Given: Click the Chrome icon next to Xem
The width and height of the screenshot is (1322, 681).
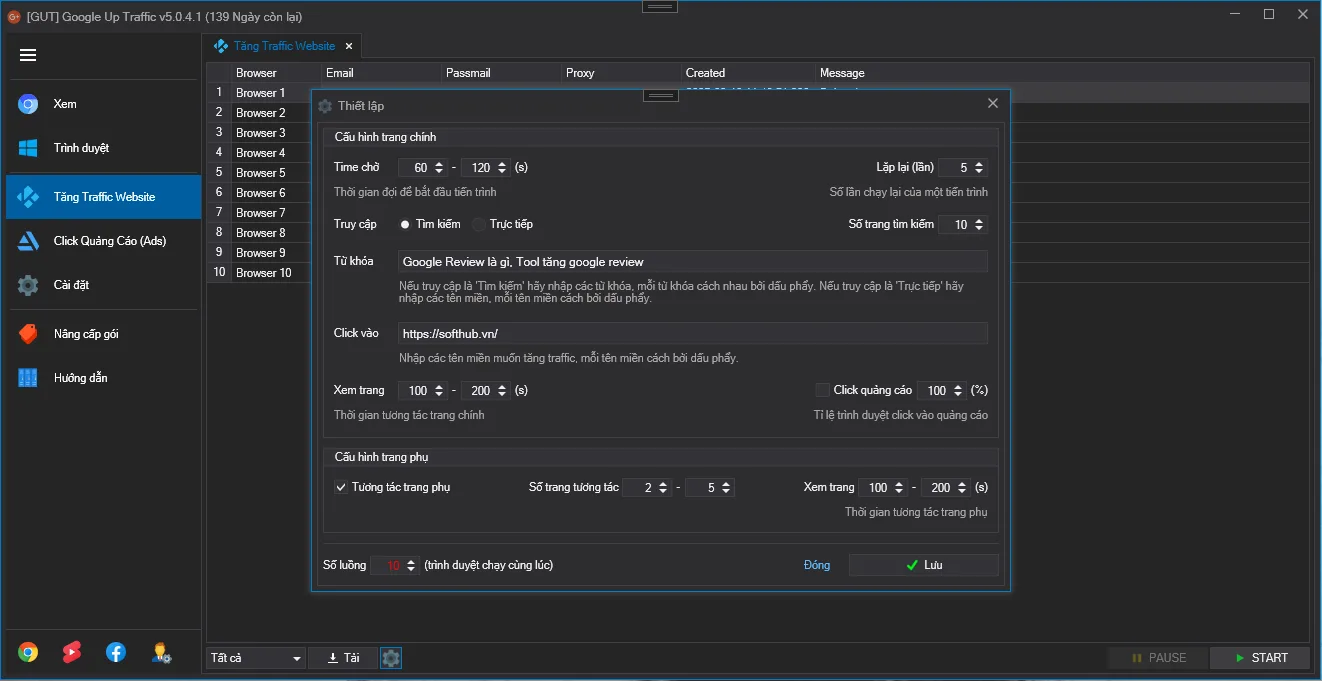Looking at the screenshot, I should [x=28, y=104].
